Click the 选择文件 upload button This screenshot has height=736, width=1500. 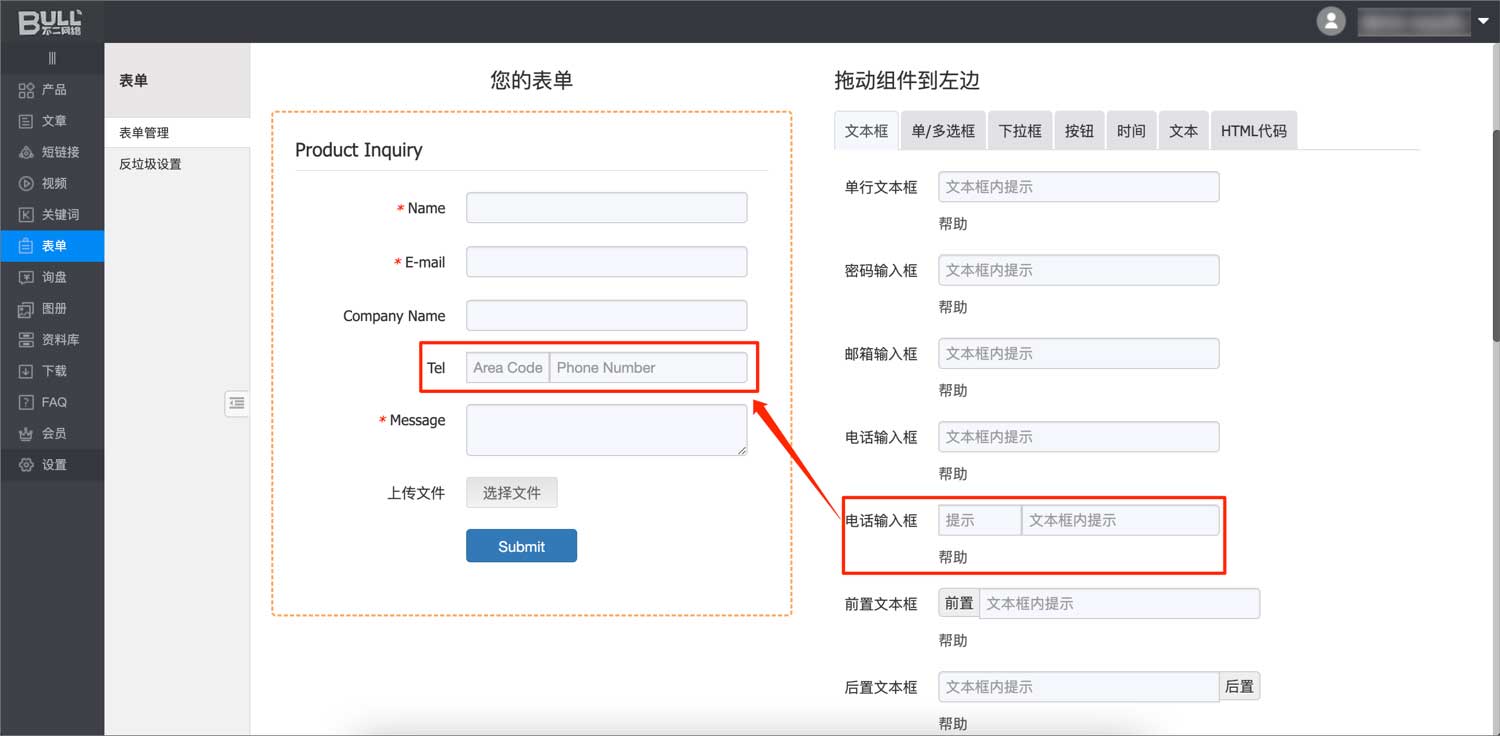(x=511, y=493)
